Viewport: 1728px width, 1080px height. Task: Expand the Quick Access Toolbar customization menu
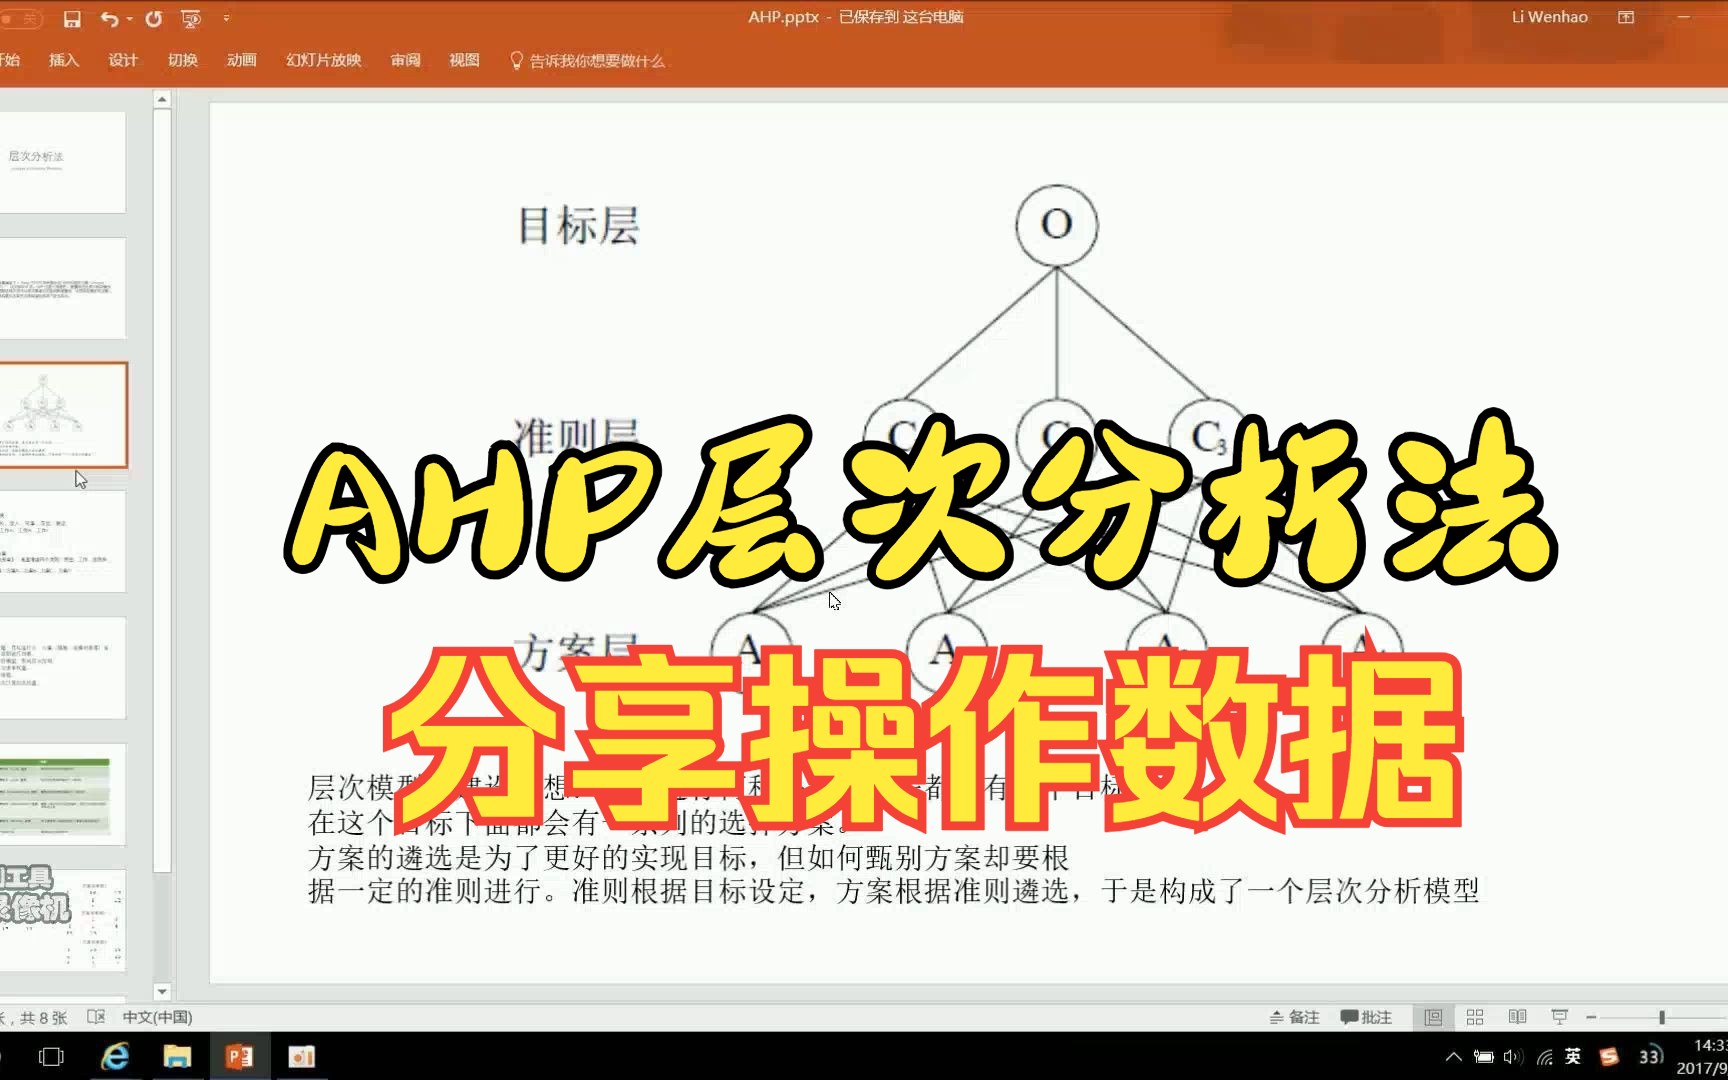pyautogui.click(x=227, y=18)
